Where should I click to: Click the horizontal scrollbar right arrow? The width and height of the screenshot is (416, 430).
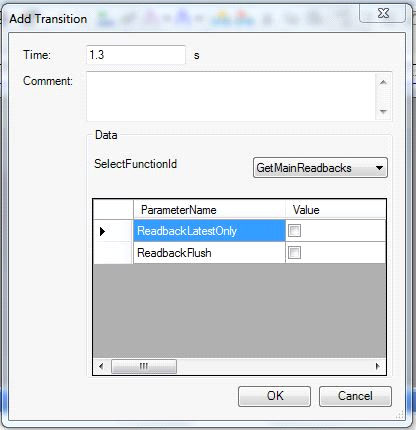pyautogui.click(x=378, y=366)
